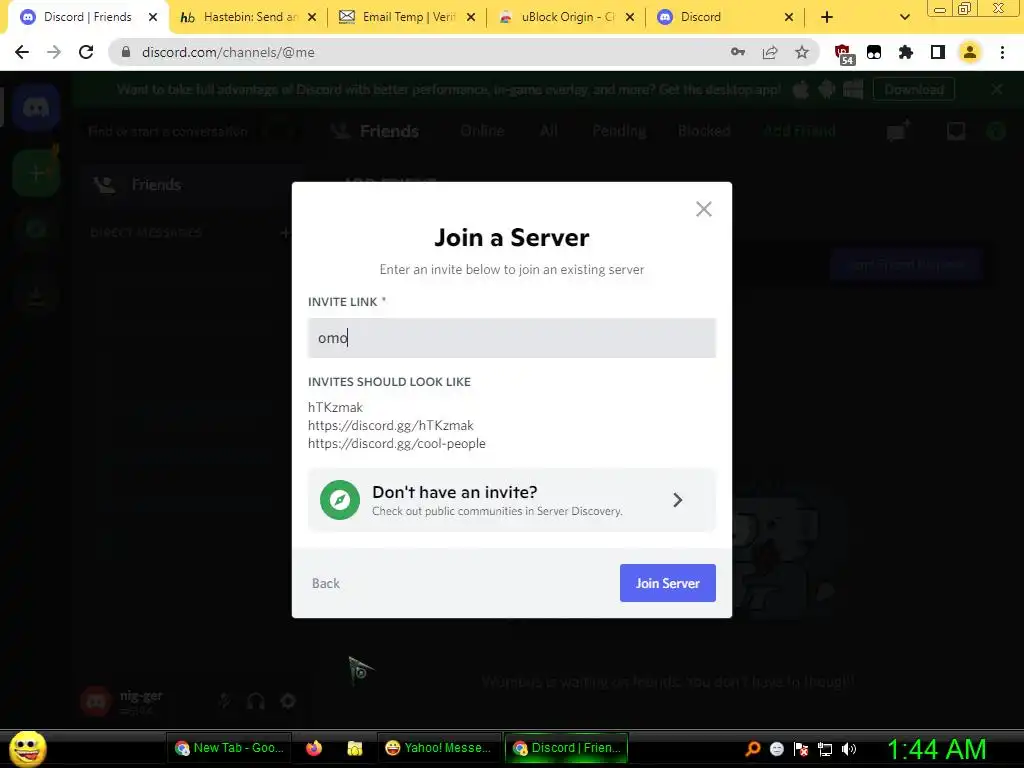1024x768 pixels.
Task: Switch to Discord | Friends taskbar item
Action: pyautogui.click(x=566, y=748)
